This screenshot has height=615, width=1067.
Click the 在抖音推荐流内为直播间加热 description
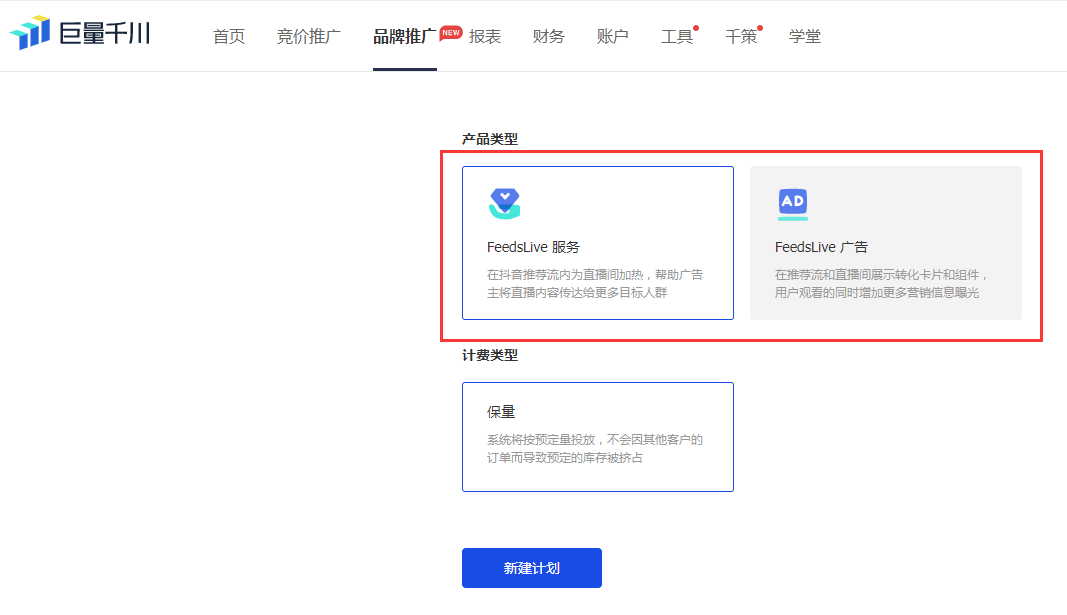(x=595, y=284)
